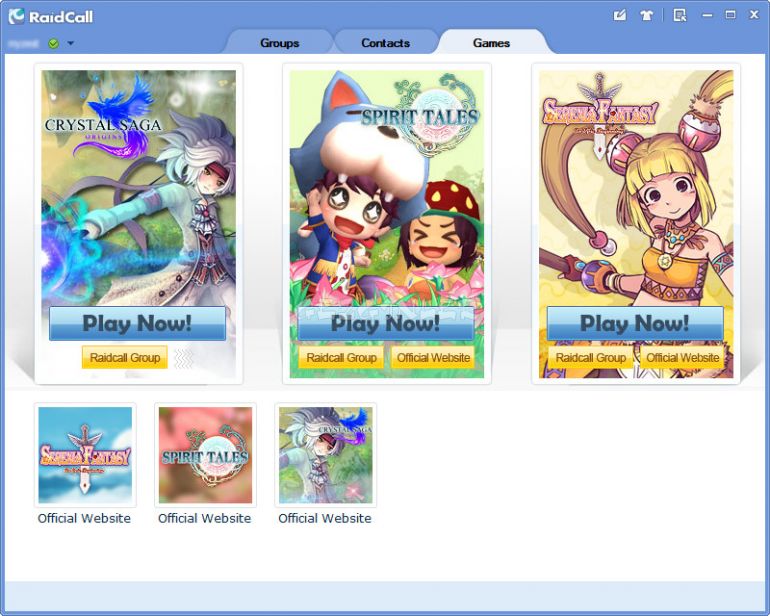Maximize the RaidCall window
Viewport: 770px width, 616px height.
click(x=731, y=15)
